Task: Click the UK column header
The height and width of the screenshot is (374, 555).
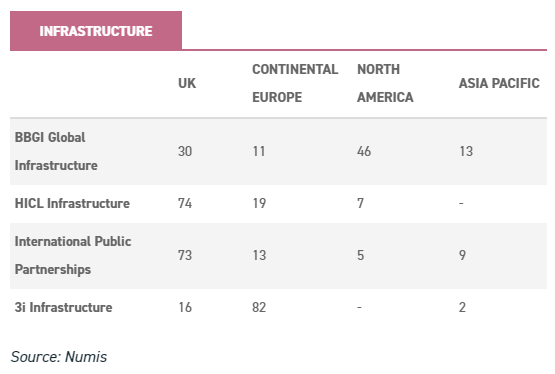Action: tap(187, 83)
